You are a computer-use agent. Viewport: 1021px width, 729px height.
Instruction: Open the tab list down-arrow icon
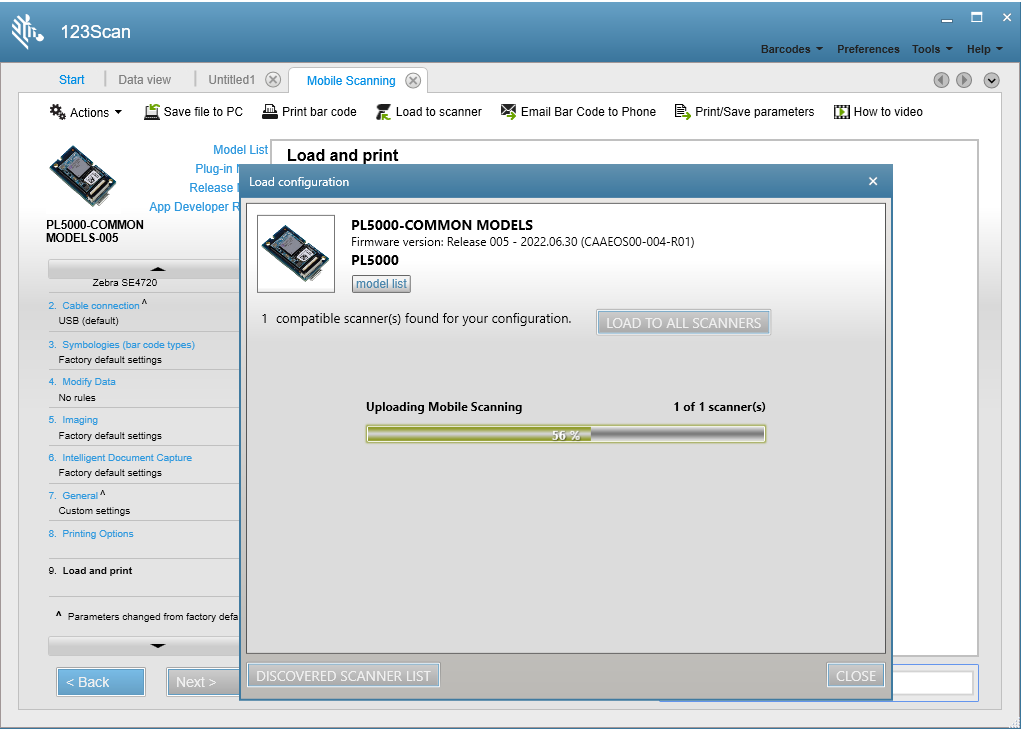point(992,80)
